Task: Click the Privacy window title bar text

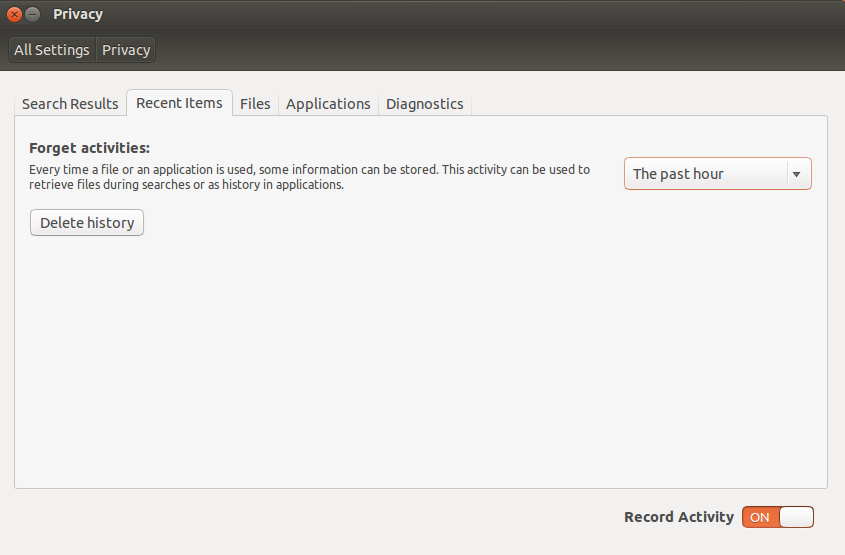Action: click(x=78, y=15)
